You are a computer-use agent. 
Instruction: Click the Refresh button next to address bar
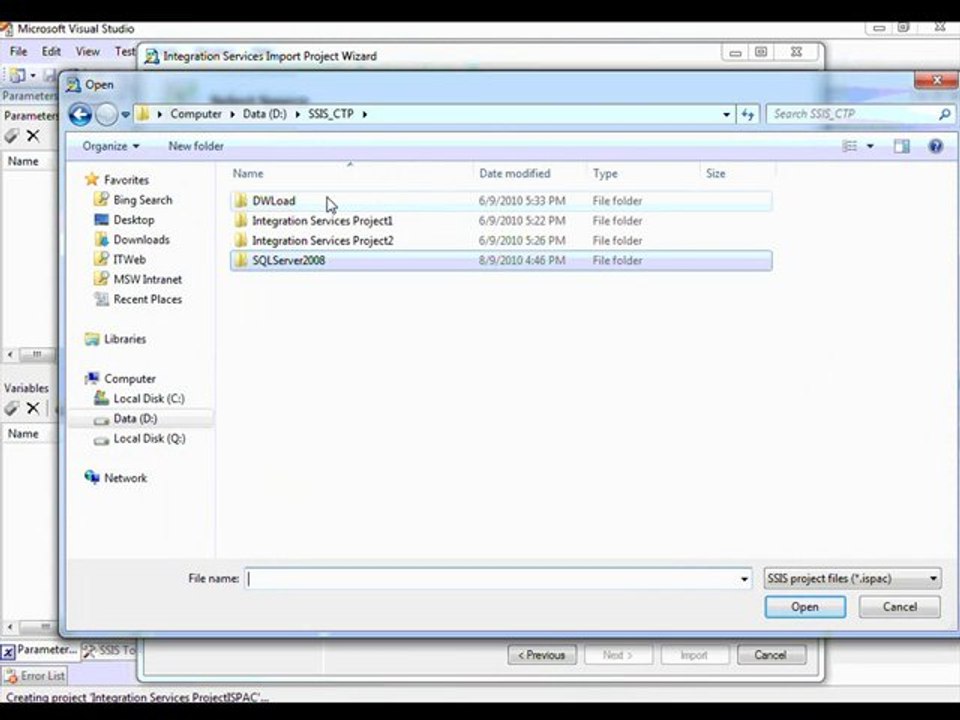pos(748,114)
